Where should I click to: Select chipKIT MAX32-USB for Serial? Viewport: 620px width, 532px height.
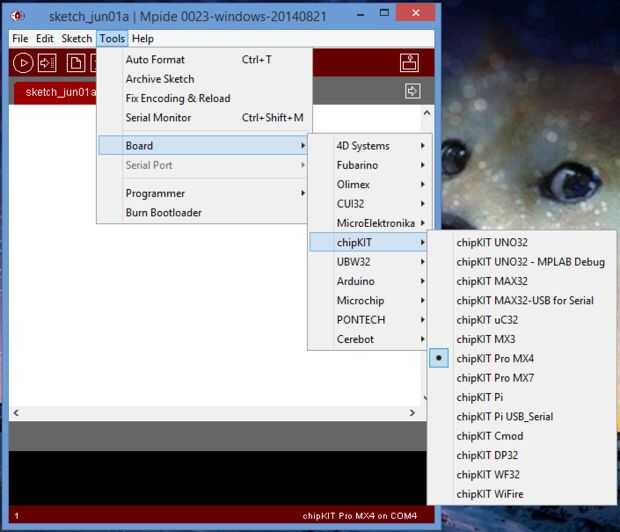click(x=522, y=301)
